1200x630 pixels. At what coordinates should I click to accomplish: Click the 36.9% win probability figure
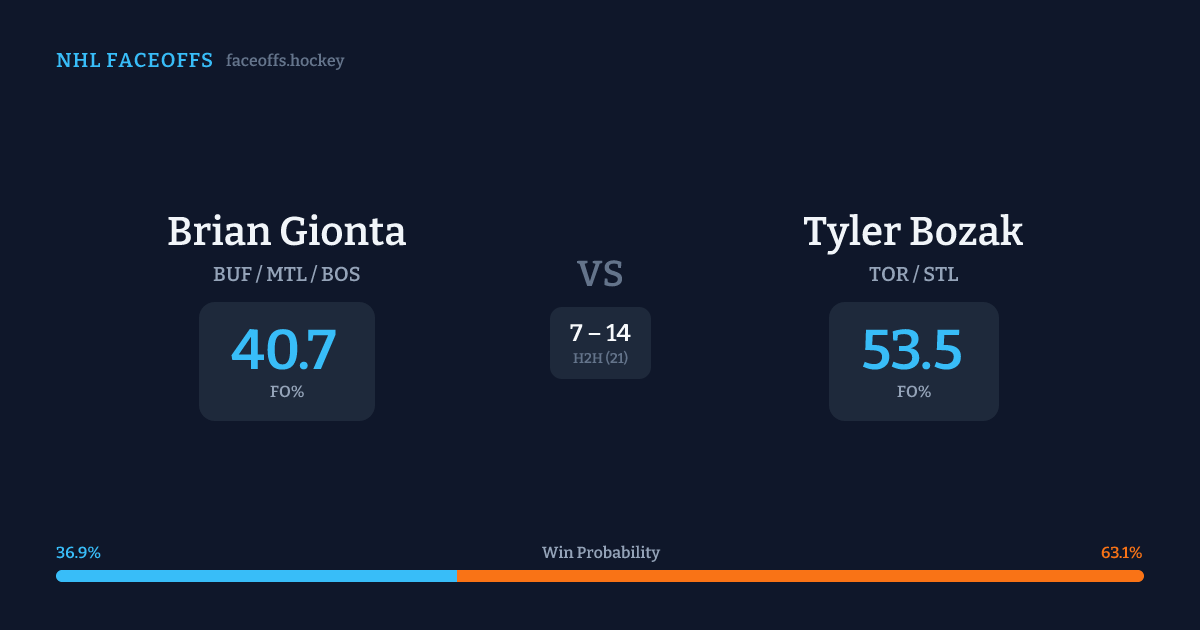click(x=78, y=553)
